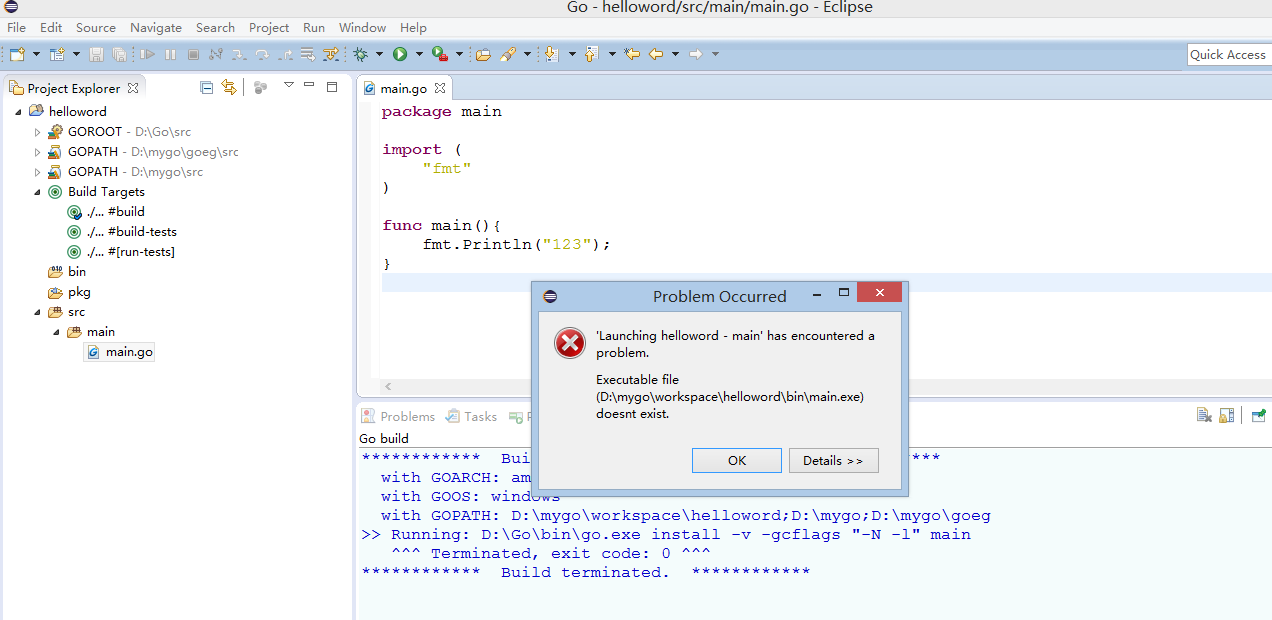Click the Next Annotation toolbar icon
The width and height of the screenshot is (1272, 620).
point(550,54)
